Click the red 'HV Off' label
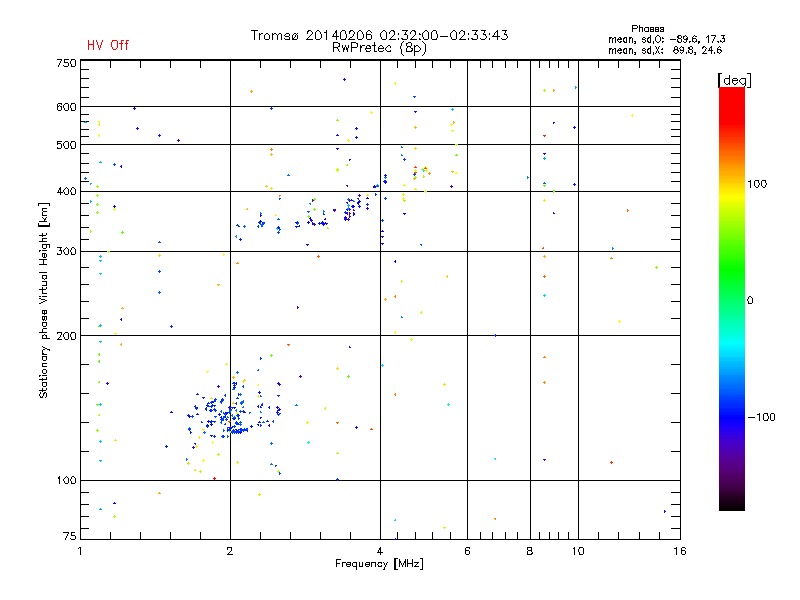The width and height of the screenshot is (800, 600). click(x=108, y=45)
